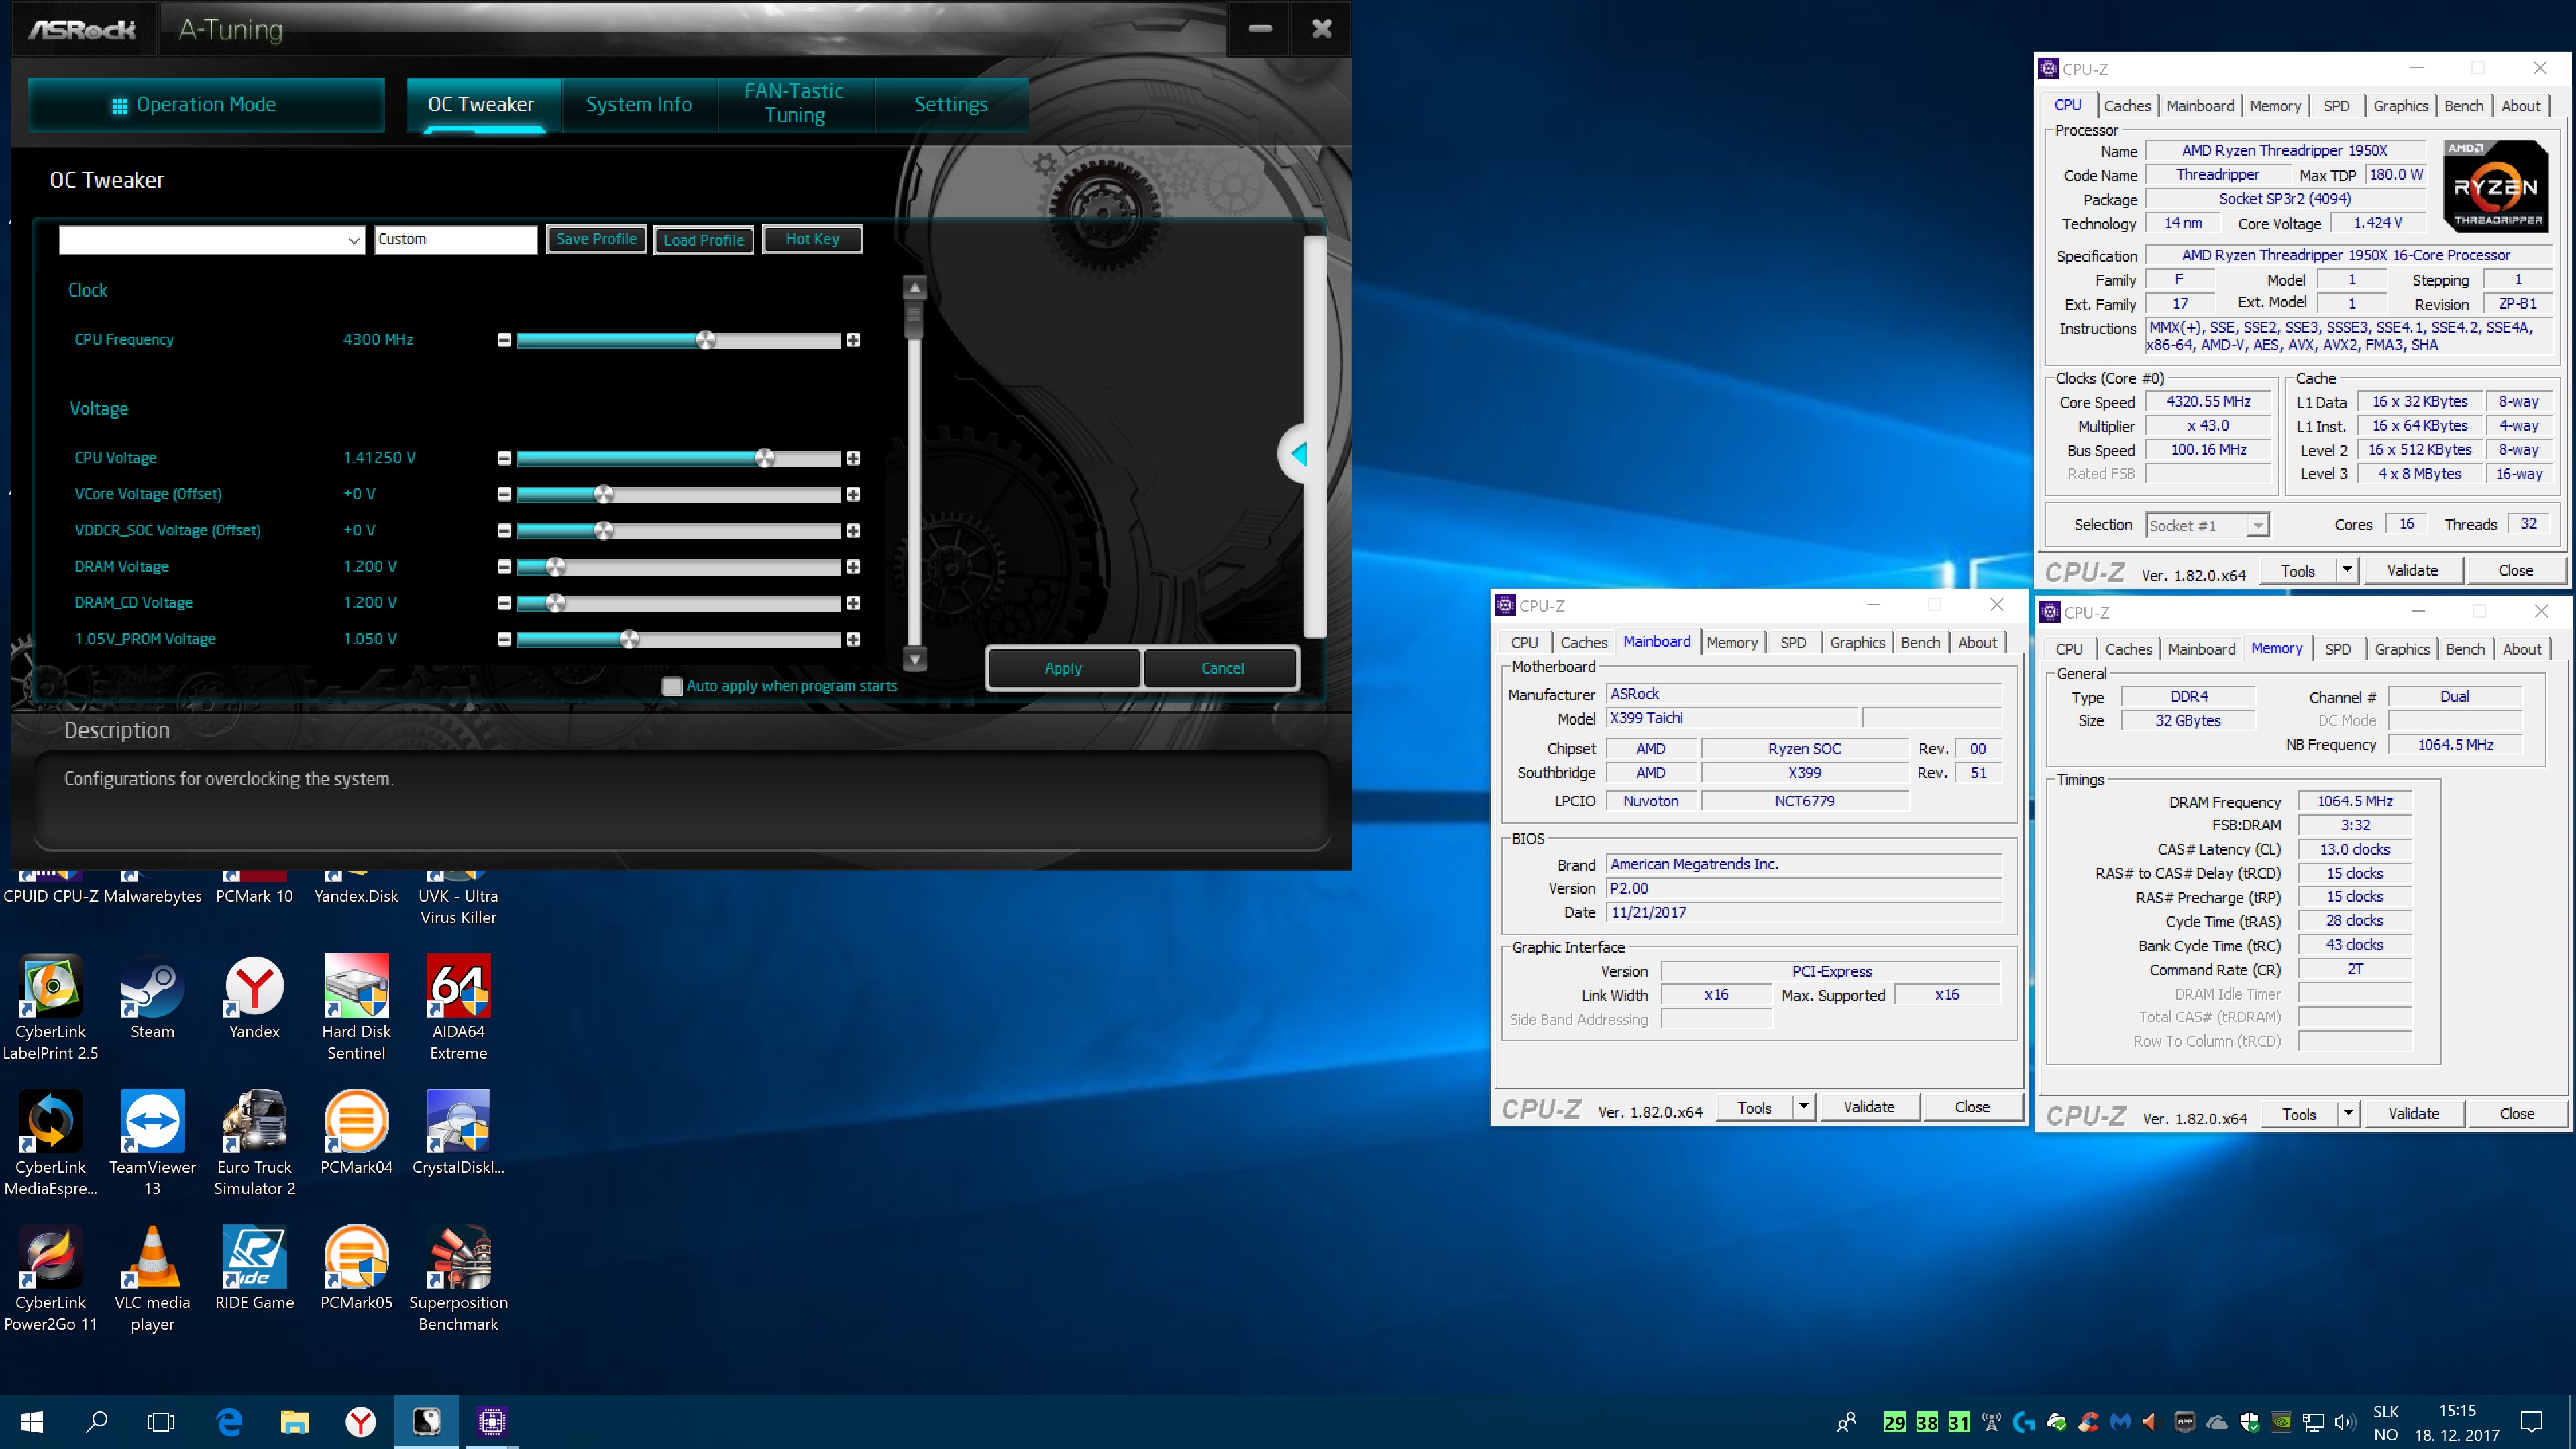This screenshot has height=1449, width=2576.
Task: Launch Steam from the desktop
Action: (x=152, y=996)
